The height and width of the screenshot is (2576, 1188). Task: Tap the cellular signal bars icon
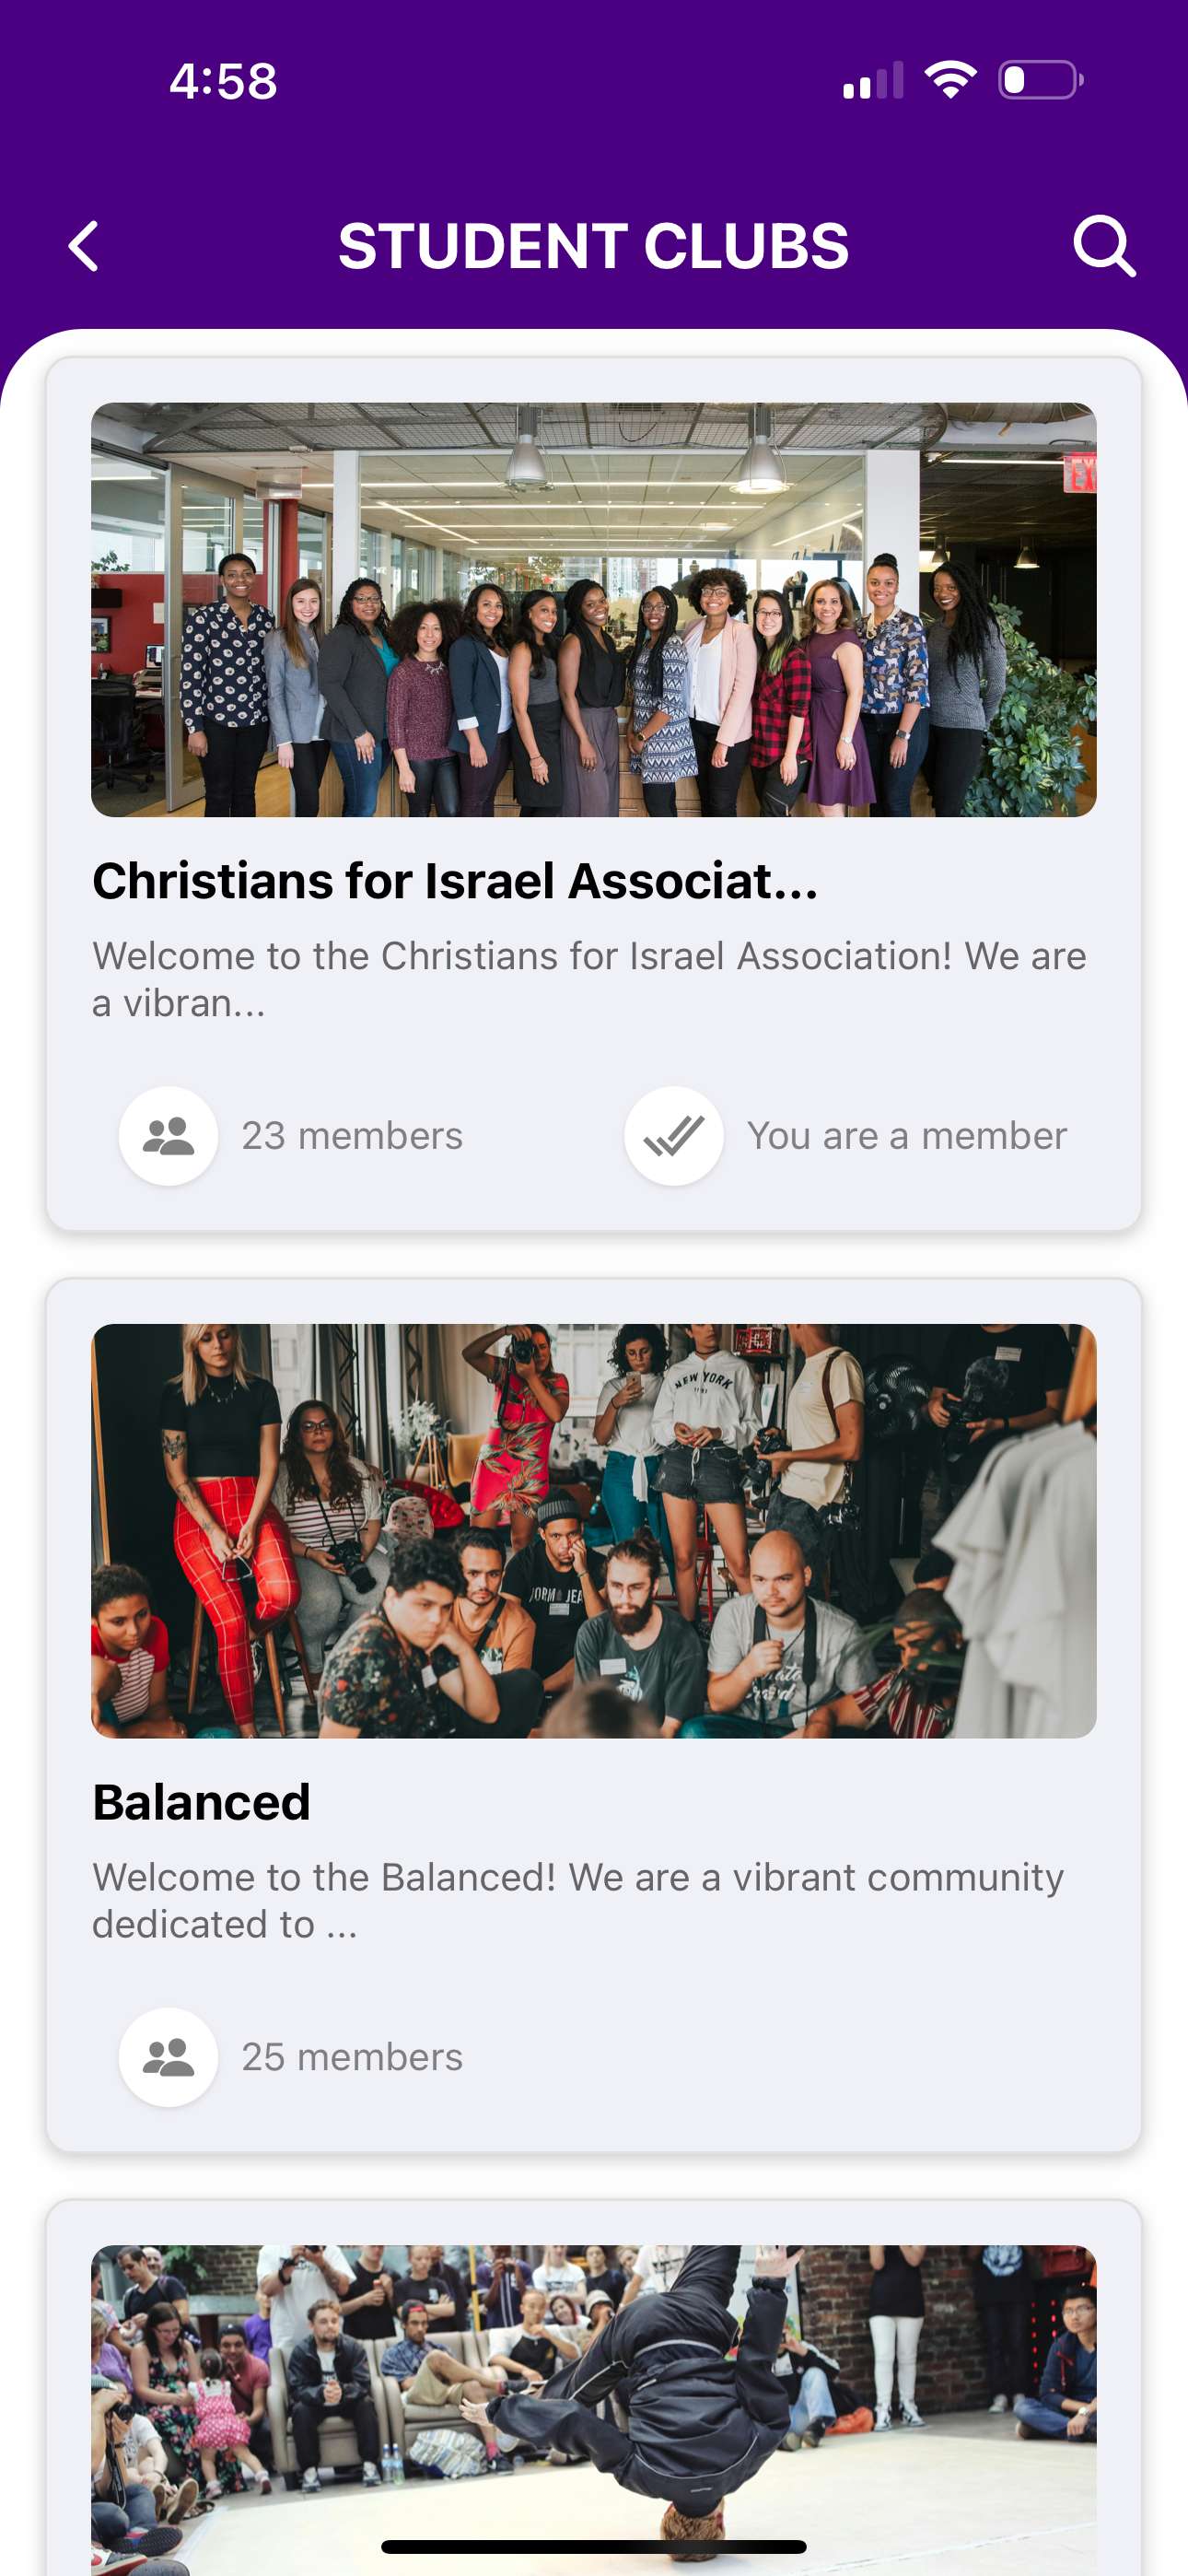pos(873,81)
